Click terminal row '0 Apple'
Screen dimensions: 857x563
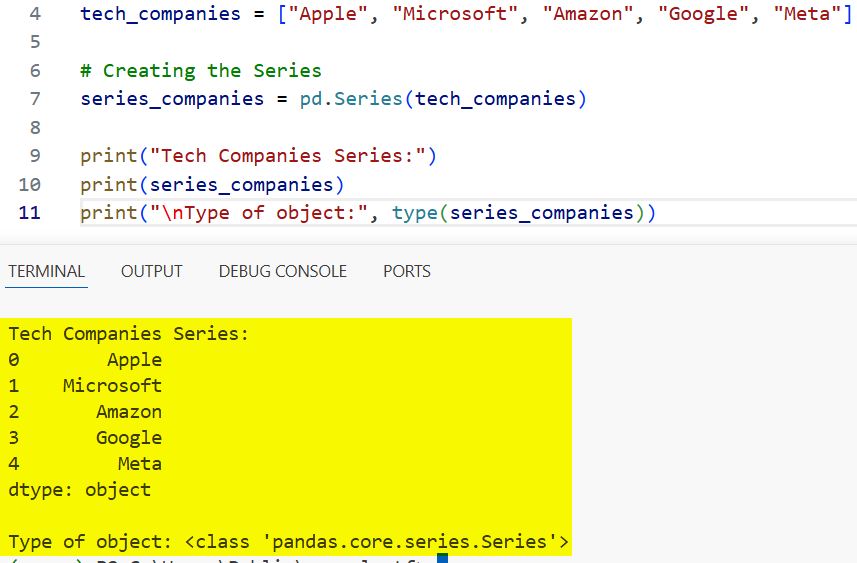tap(85, 360)
